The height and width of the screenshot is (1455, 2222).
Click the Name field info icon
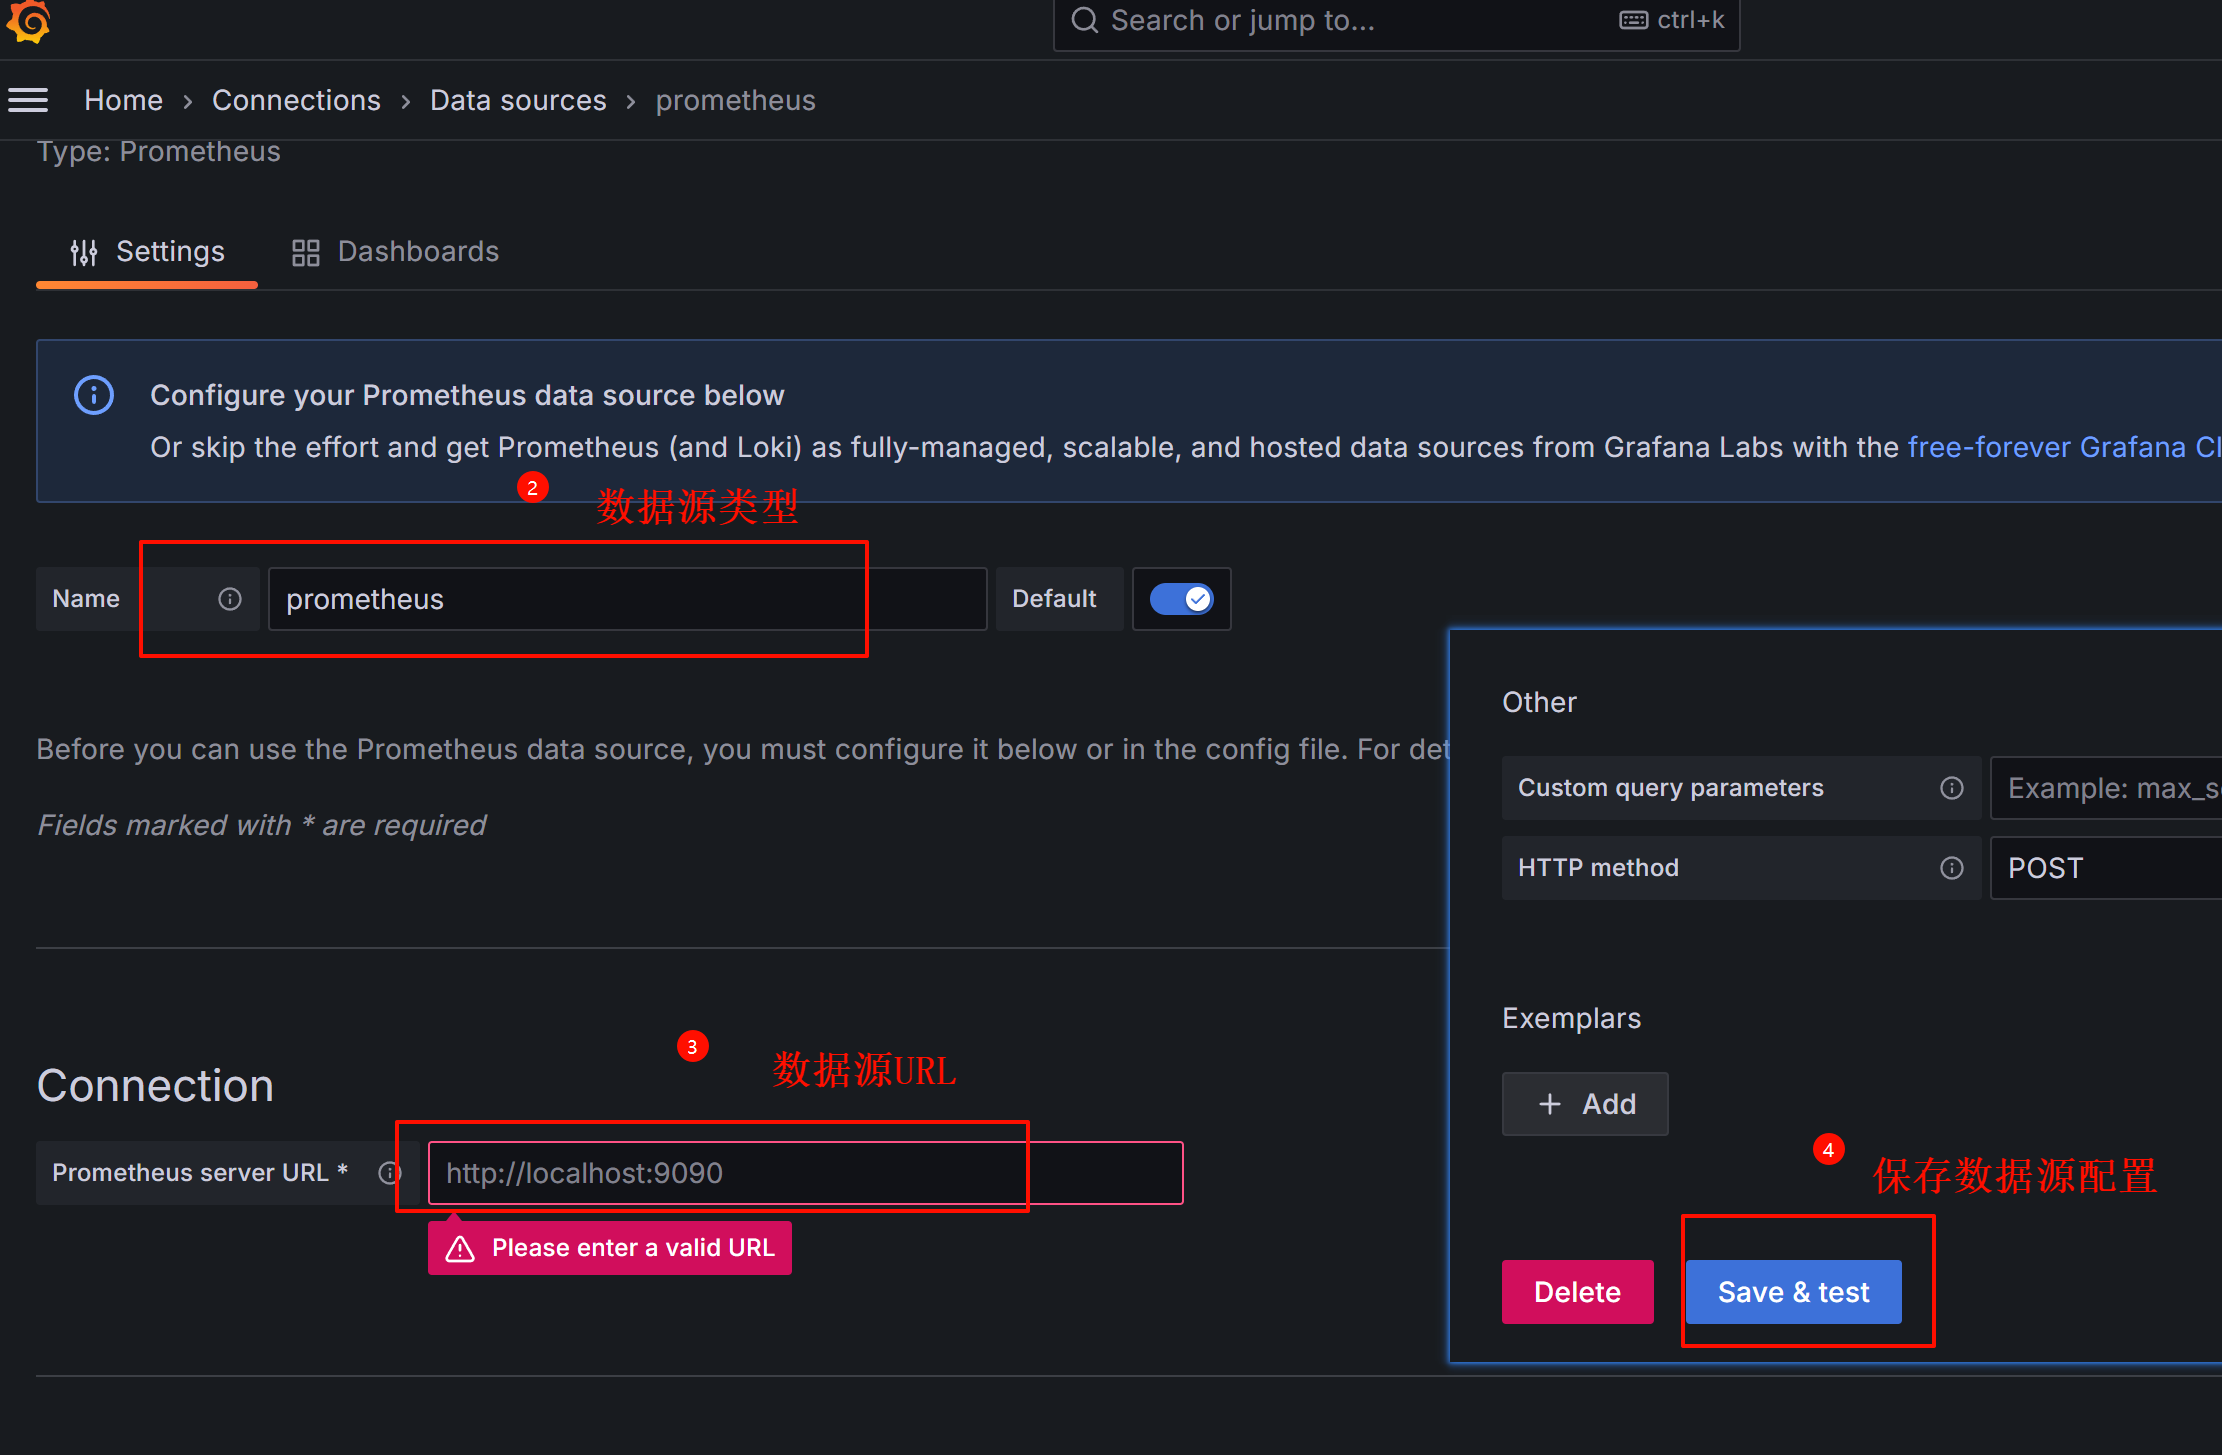point(230,599)
